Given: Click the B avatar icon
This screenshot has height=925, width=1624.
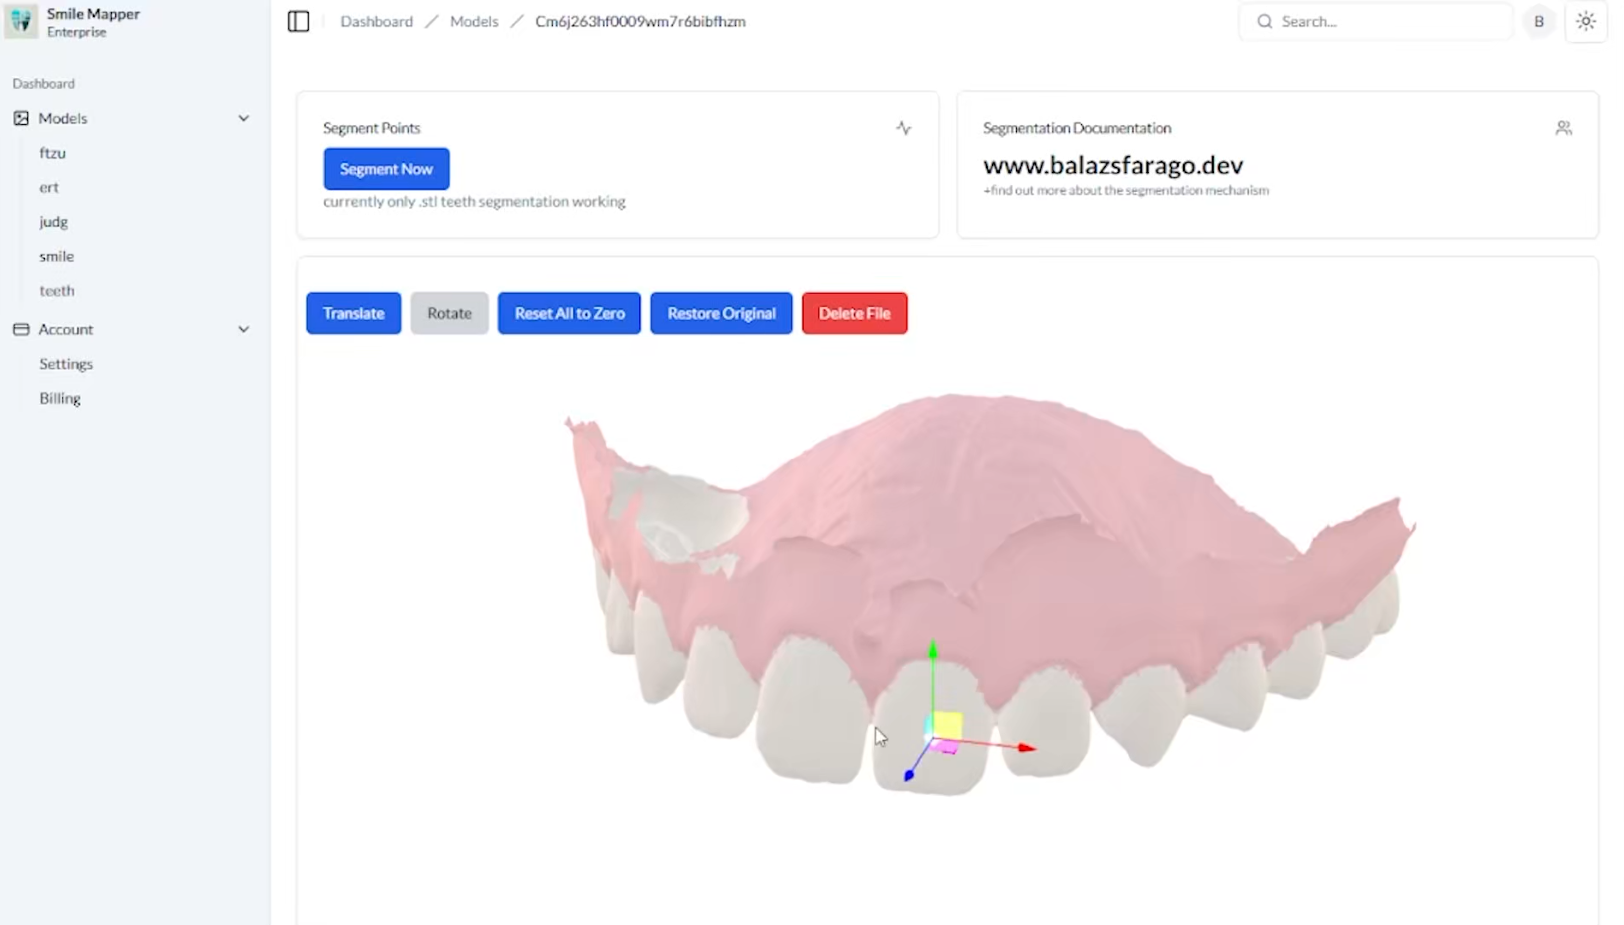Looking at the screenshot, I should 1538,21.
